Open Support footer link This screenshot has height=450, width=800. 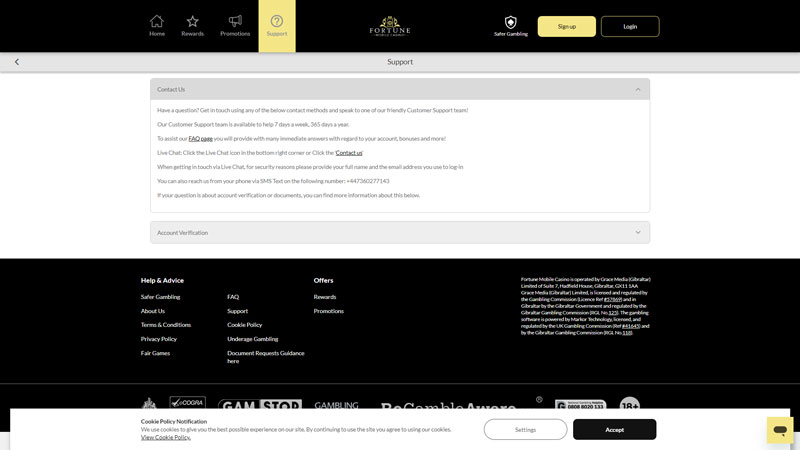[x=237, y=311]
